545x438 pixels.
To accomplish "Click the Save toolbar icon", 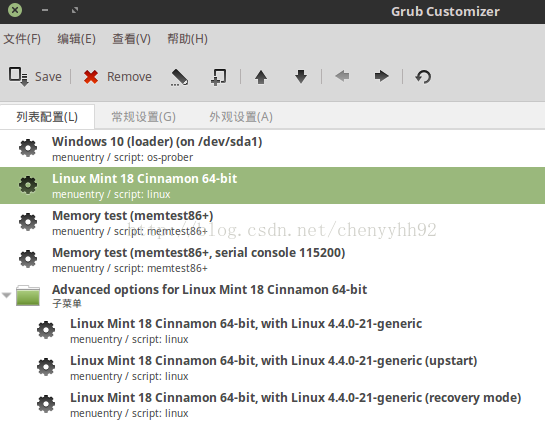I will point(18,76).
